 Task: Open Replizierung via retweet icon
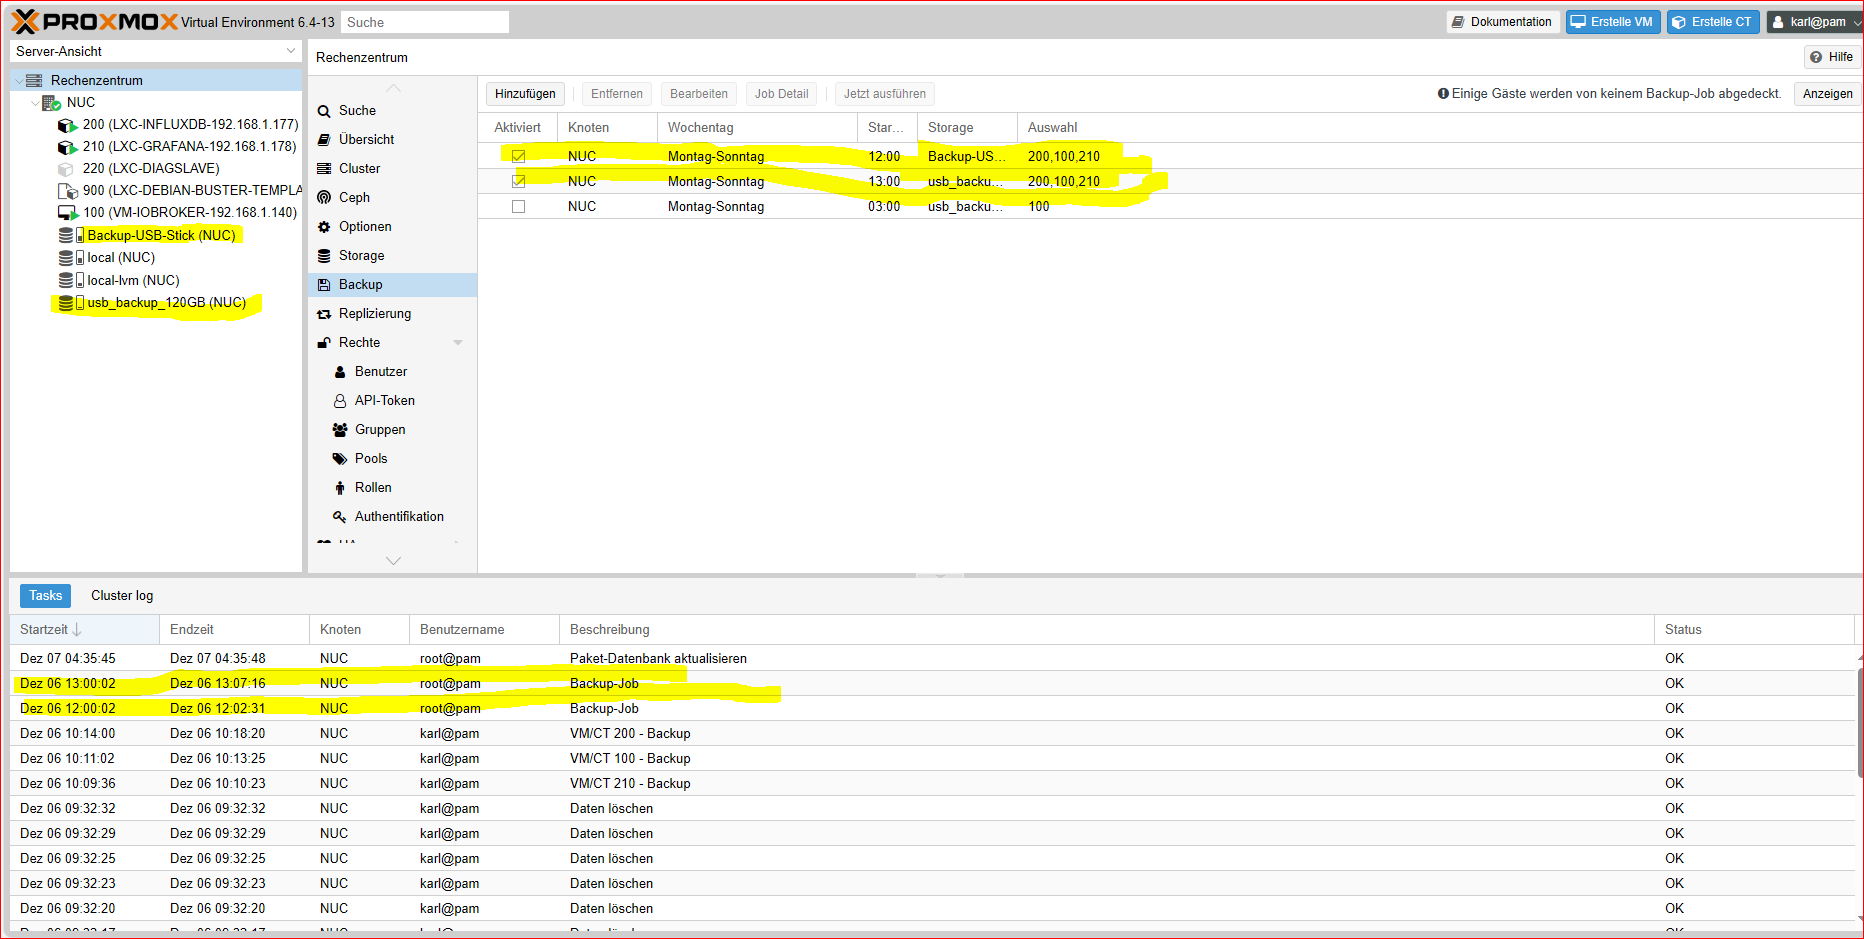(x=324, y=314)
